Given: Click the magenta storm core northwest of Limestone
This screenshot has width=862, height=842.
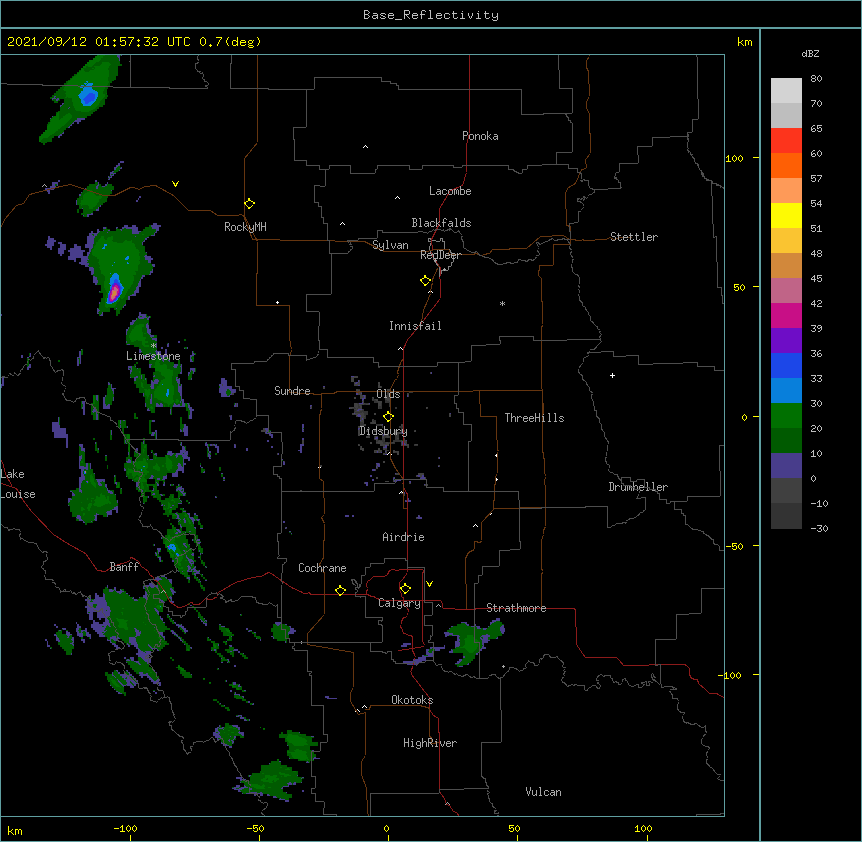Looking at the screenshot, I should 114,291.
